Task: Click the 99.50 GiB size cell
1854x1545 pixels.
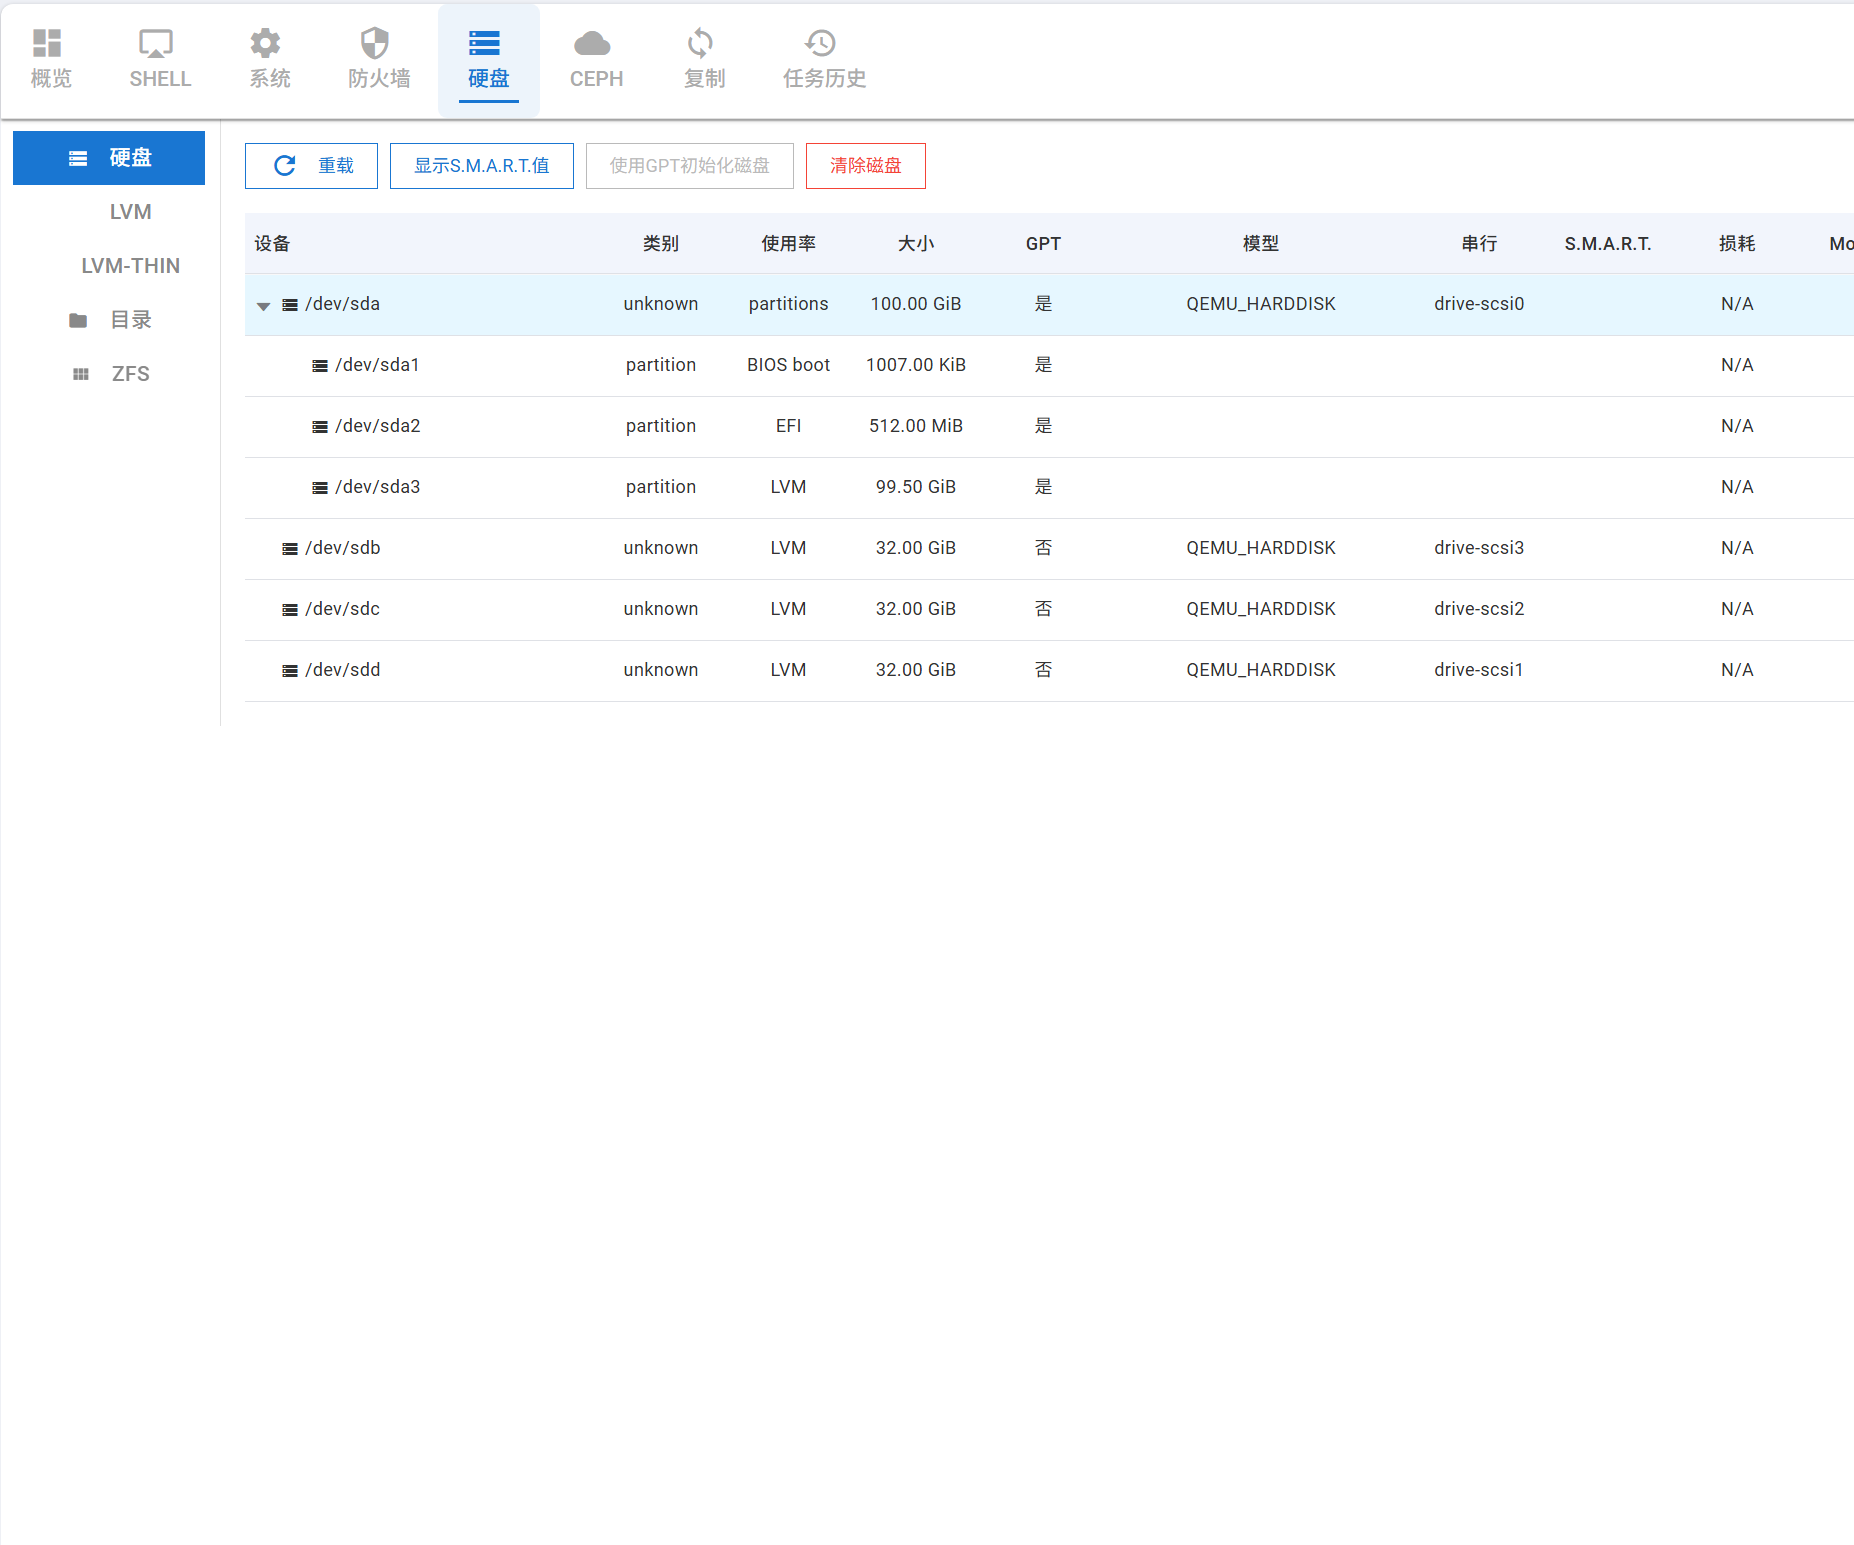Action: click(916, 487)
